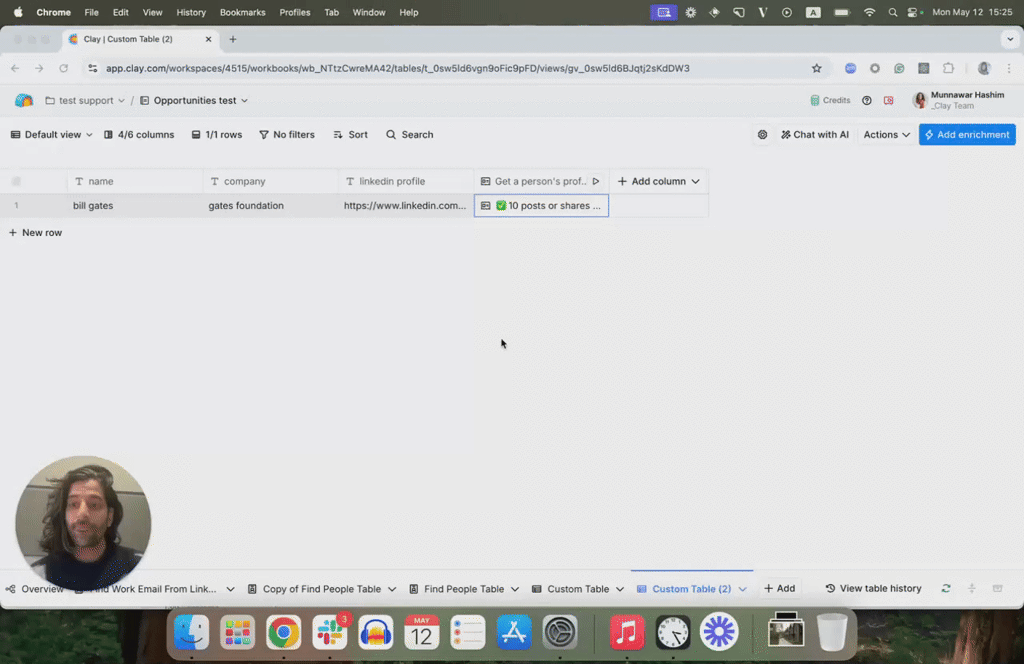Open Chat with AI
Screen dimensions: 1024x664
[814, 134]
